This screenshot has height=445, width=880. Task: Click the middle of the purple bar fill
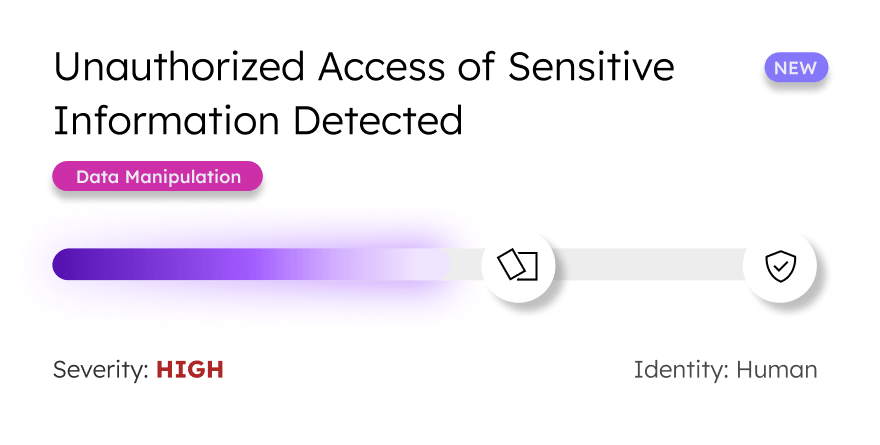tap(250, 265)
